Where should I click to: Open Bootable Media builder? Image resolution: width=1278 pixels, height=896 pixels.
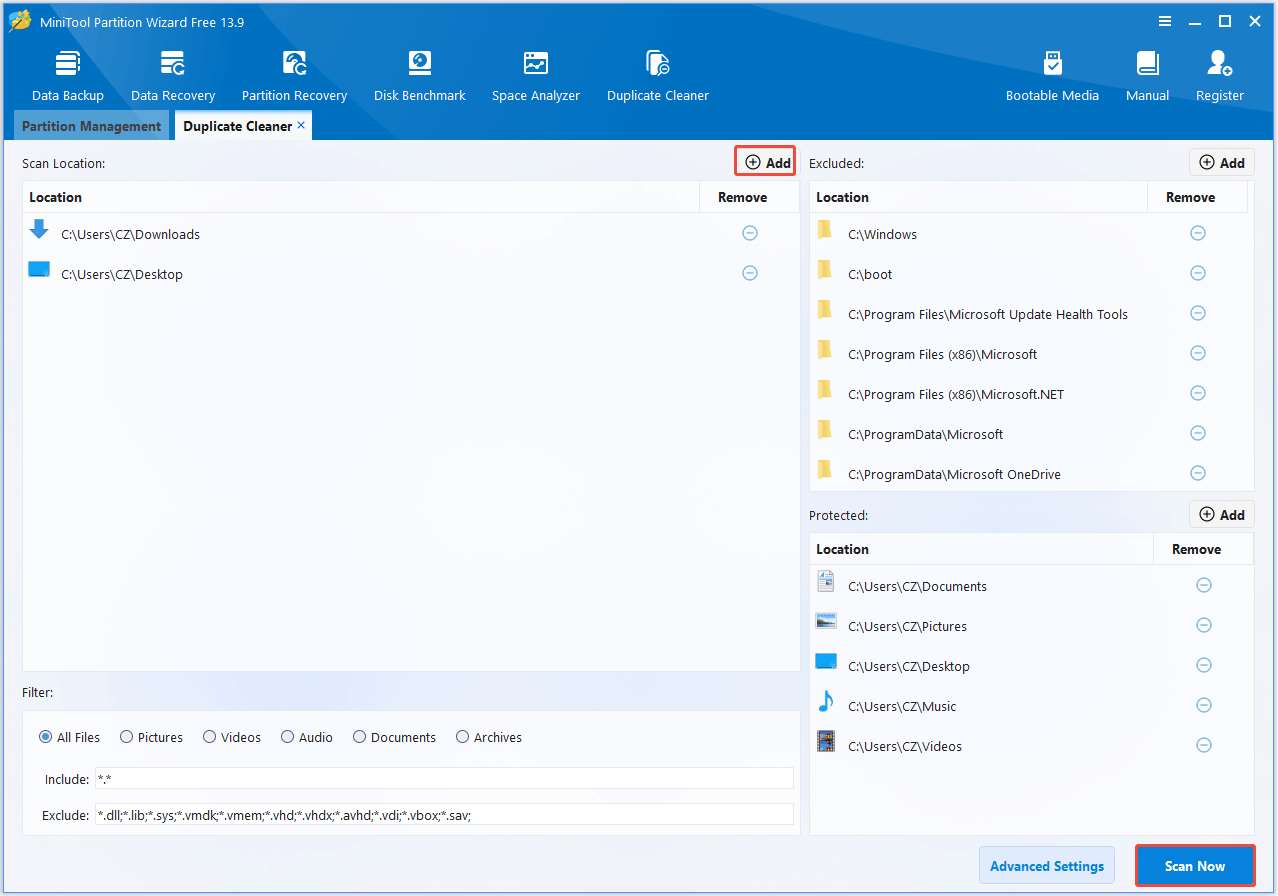click(x=1052, y=76)
